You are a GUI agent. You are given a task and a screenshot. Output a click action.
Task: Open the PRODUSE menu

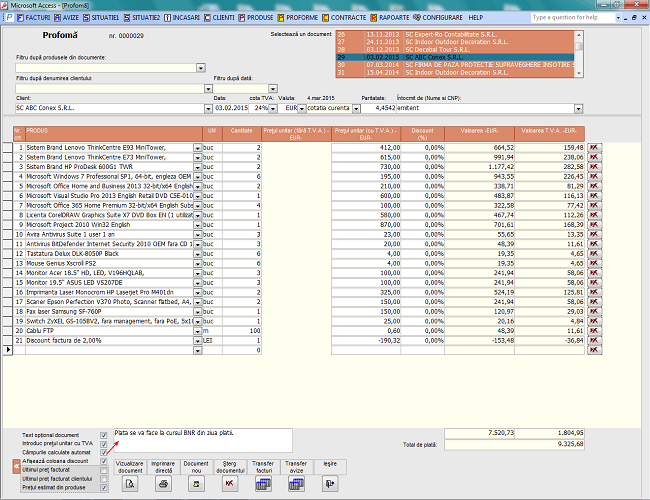(256, 17)
